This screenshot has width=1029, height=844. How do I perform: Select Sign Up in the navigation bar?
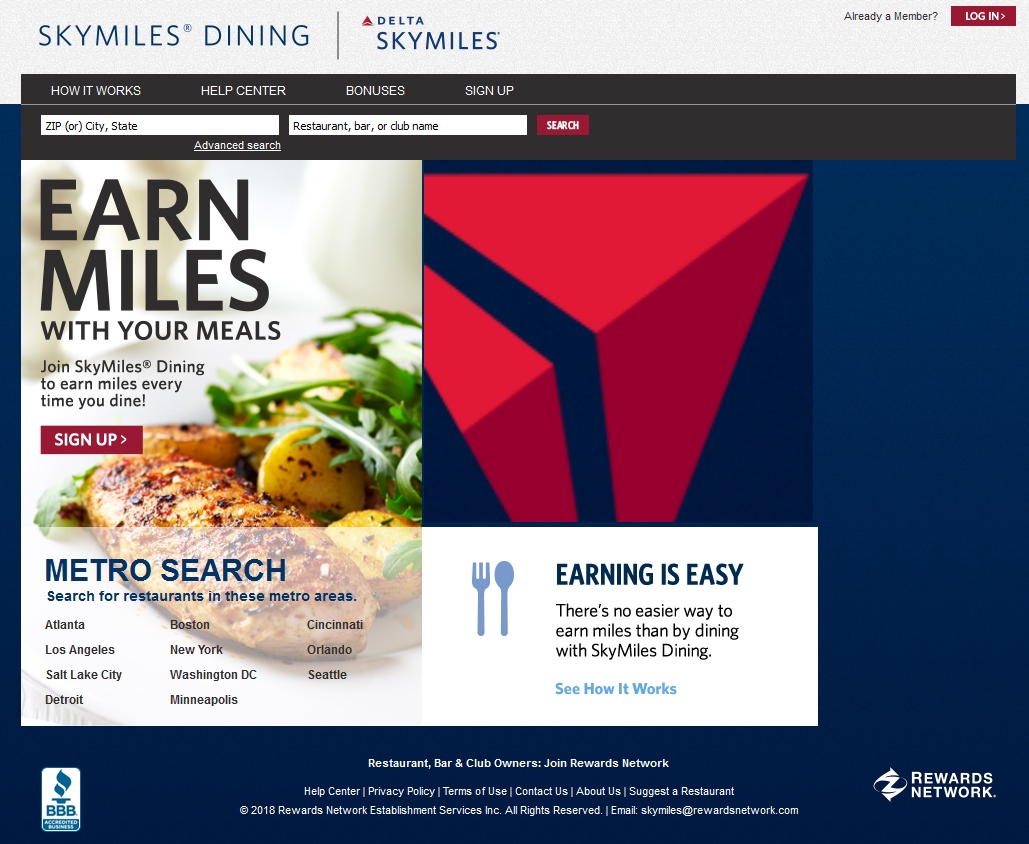(x=490, y=91)
